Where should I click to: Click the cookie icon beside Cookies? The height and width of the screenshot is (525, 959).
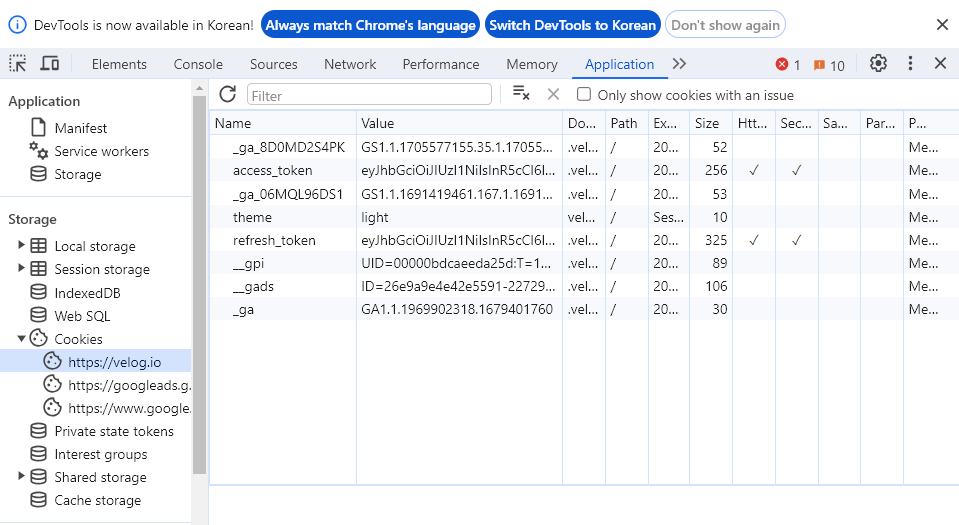point(39,338)
